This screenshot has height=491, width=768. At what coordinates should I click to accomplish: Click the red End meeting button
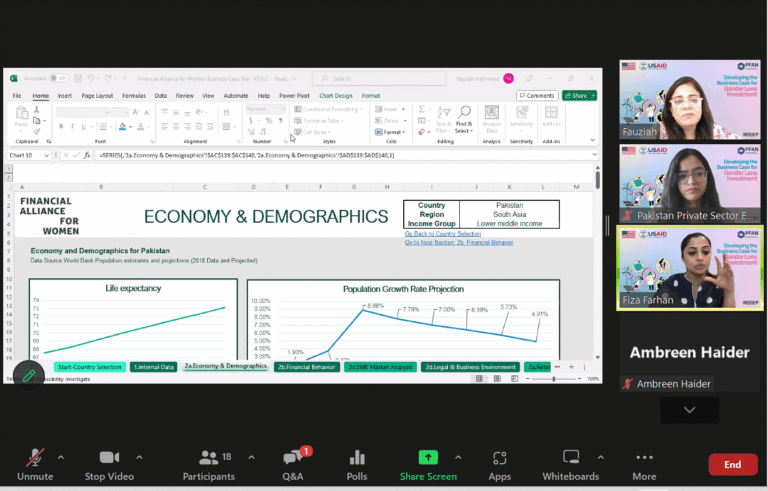[x=732, y=464]
